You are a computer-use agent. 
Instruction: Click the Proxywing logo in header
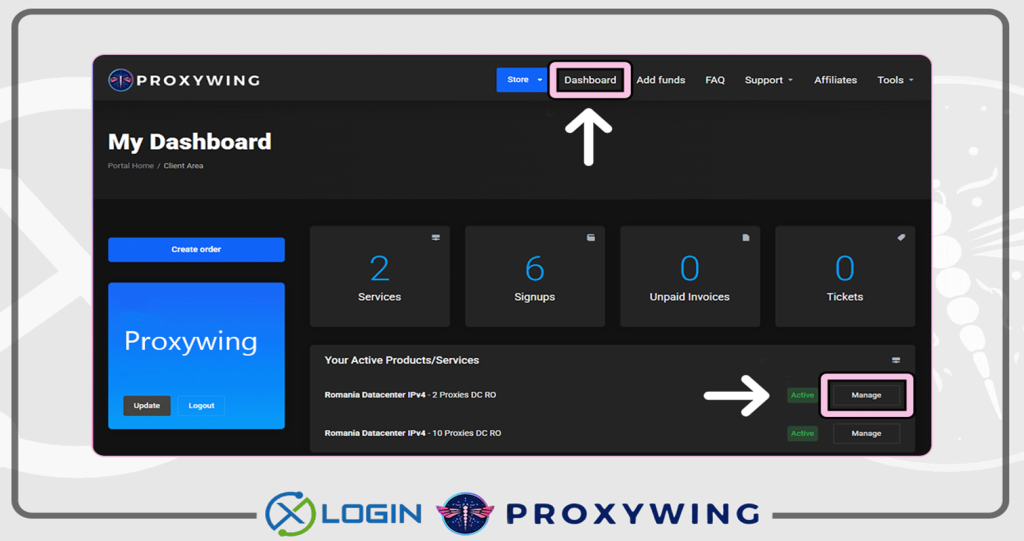pyautogui.click(x=184, y=80)
